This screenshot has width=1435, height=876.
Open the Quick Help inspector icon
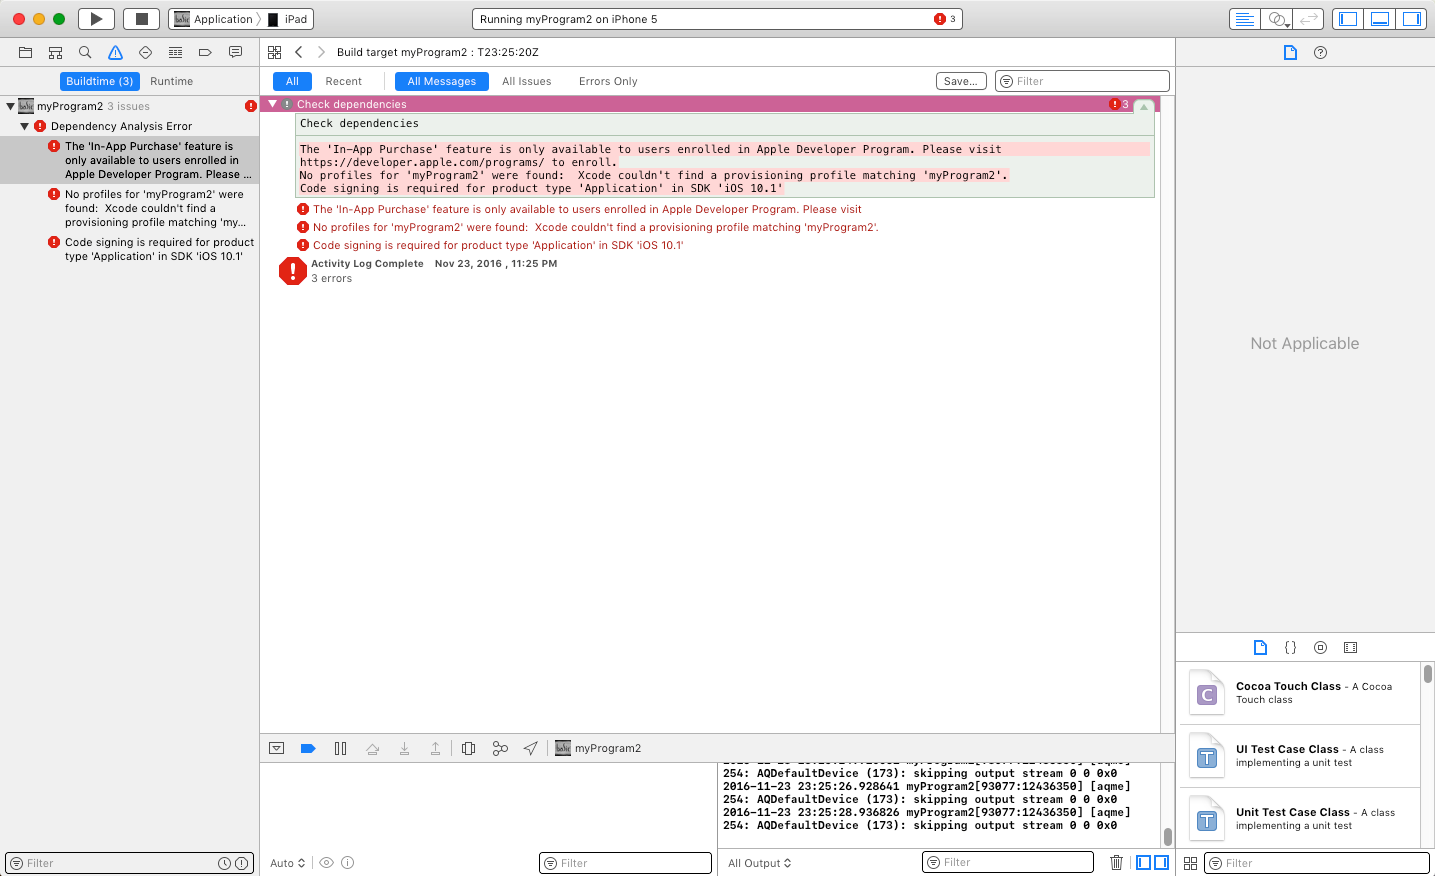[x=1320, y=52]
